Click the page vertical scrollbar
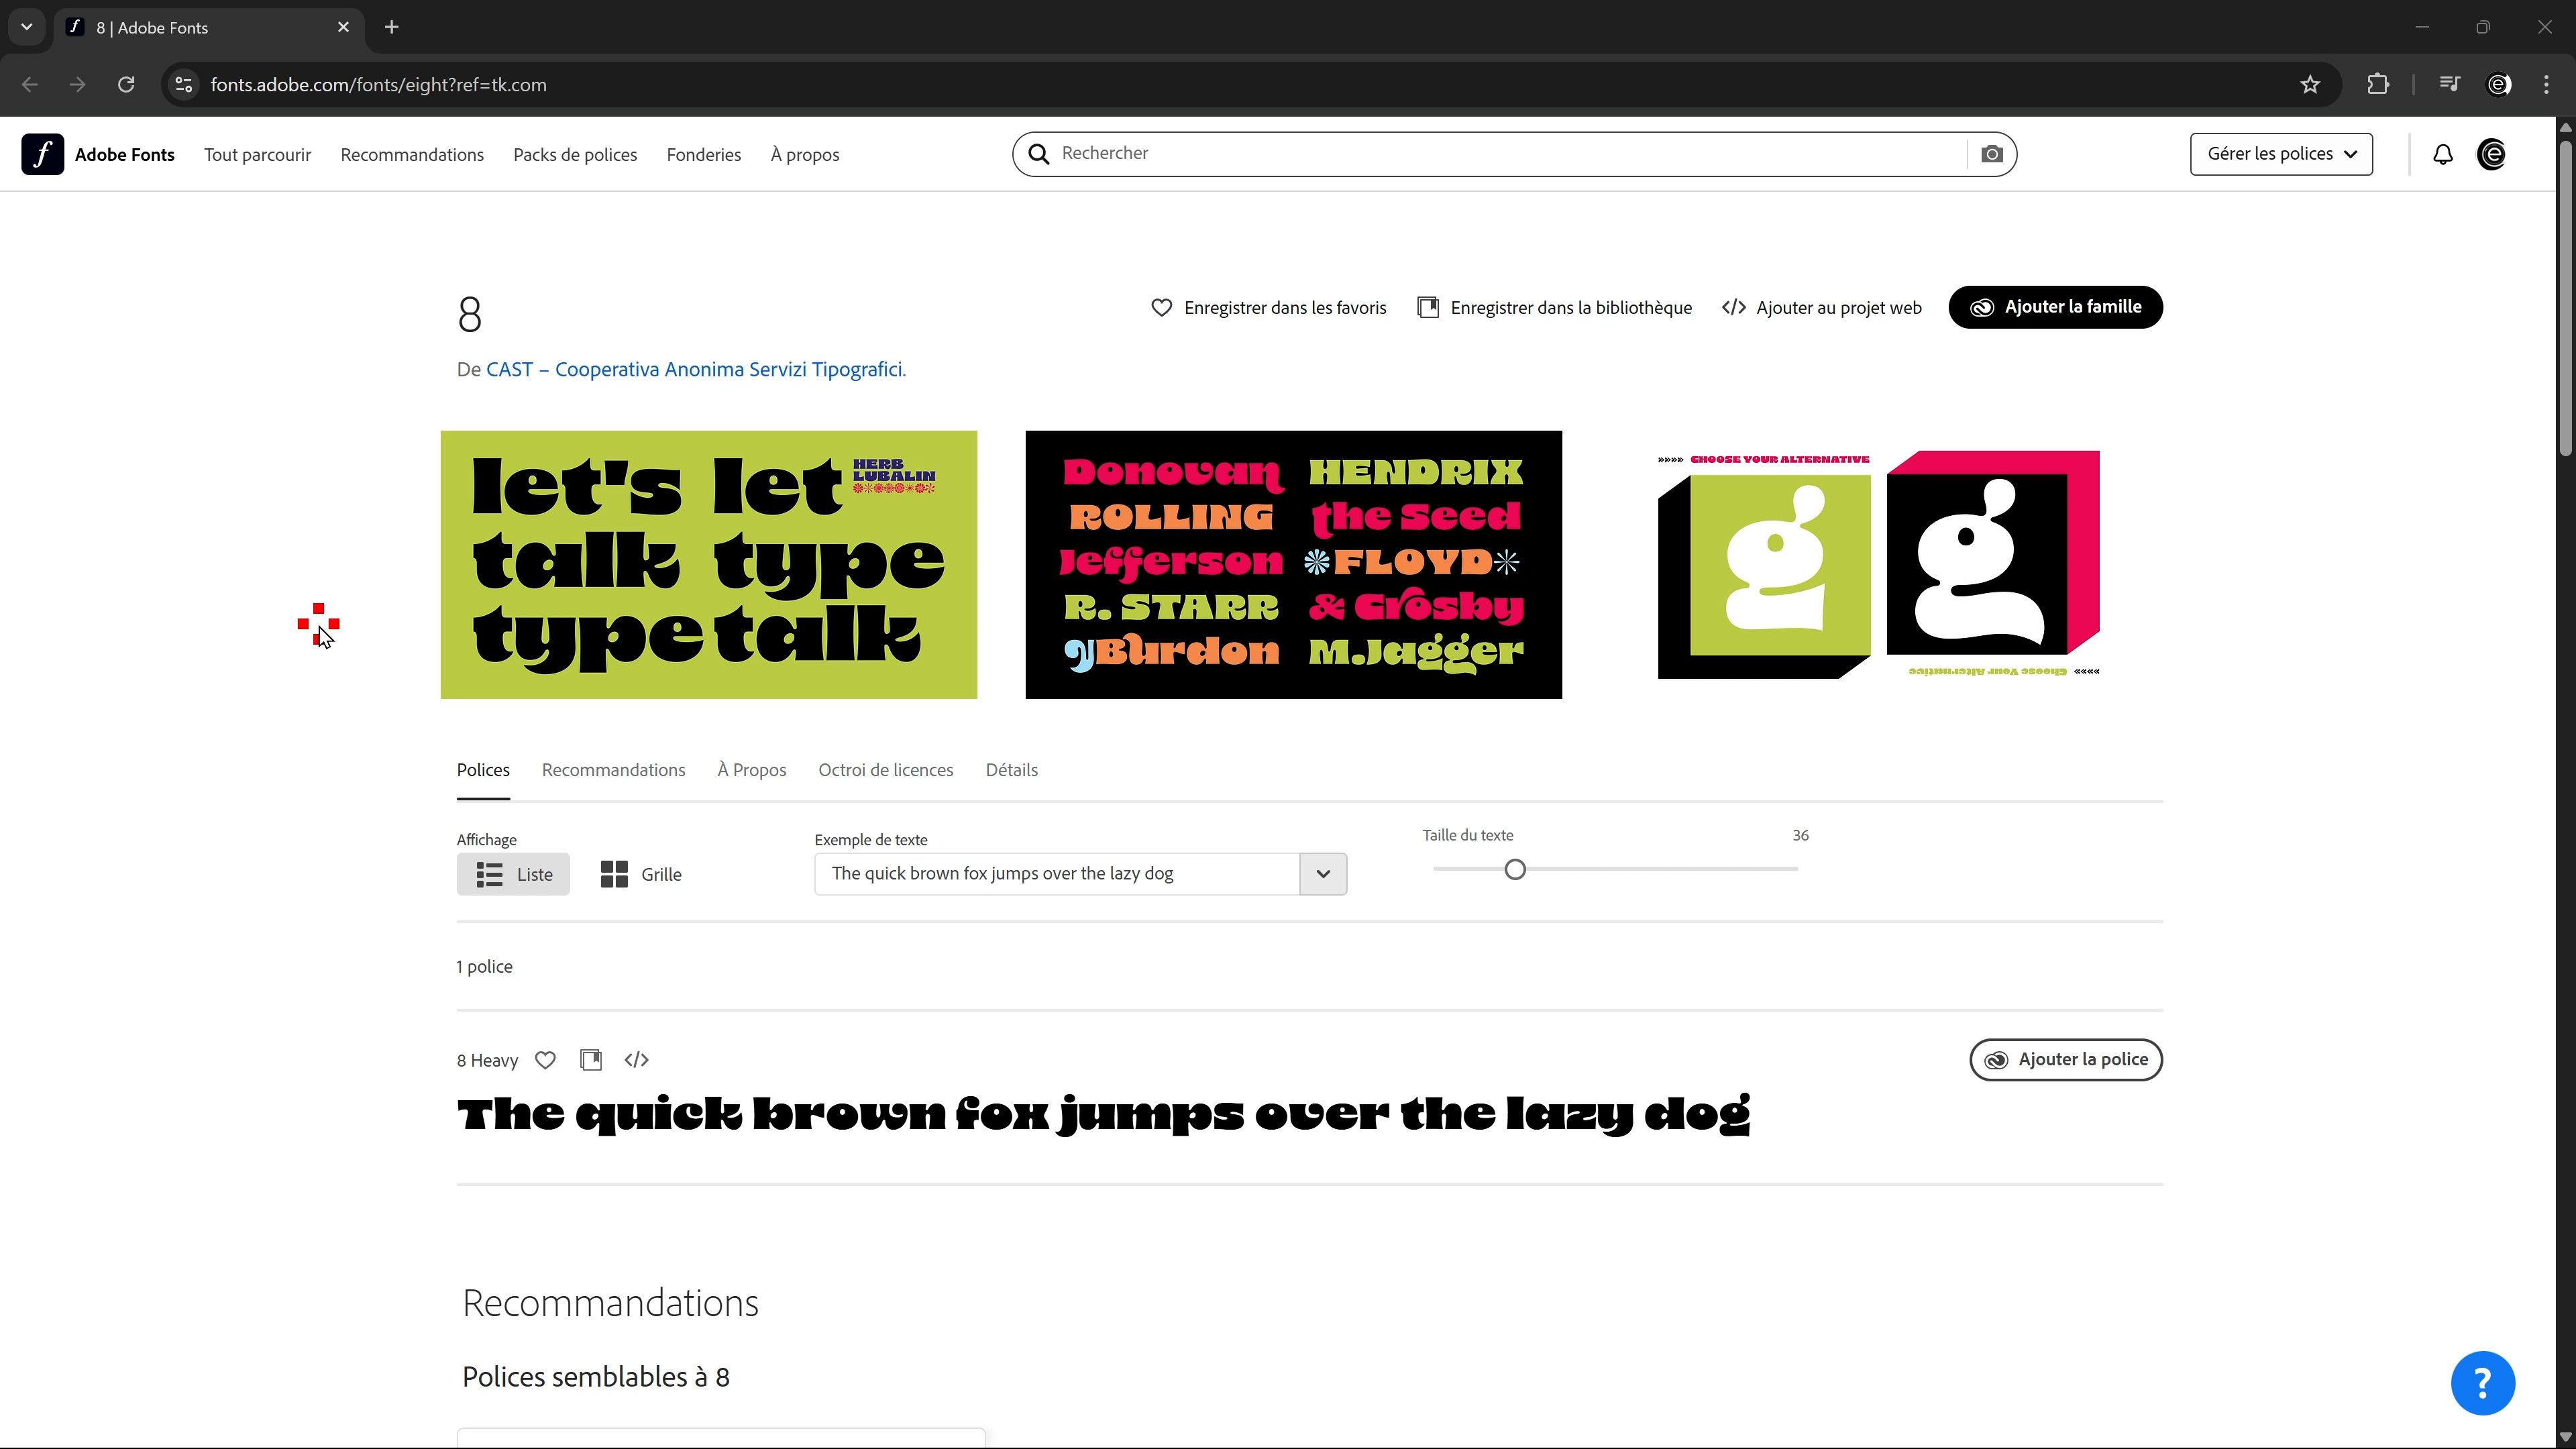The image size is (2576, 1449). (2566, 300)
